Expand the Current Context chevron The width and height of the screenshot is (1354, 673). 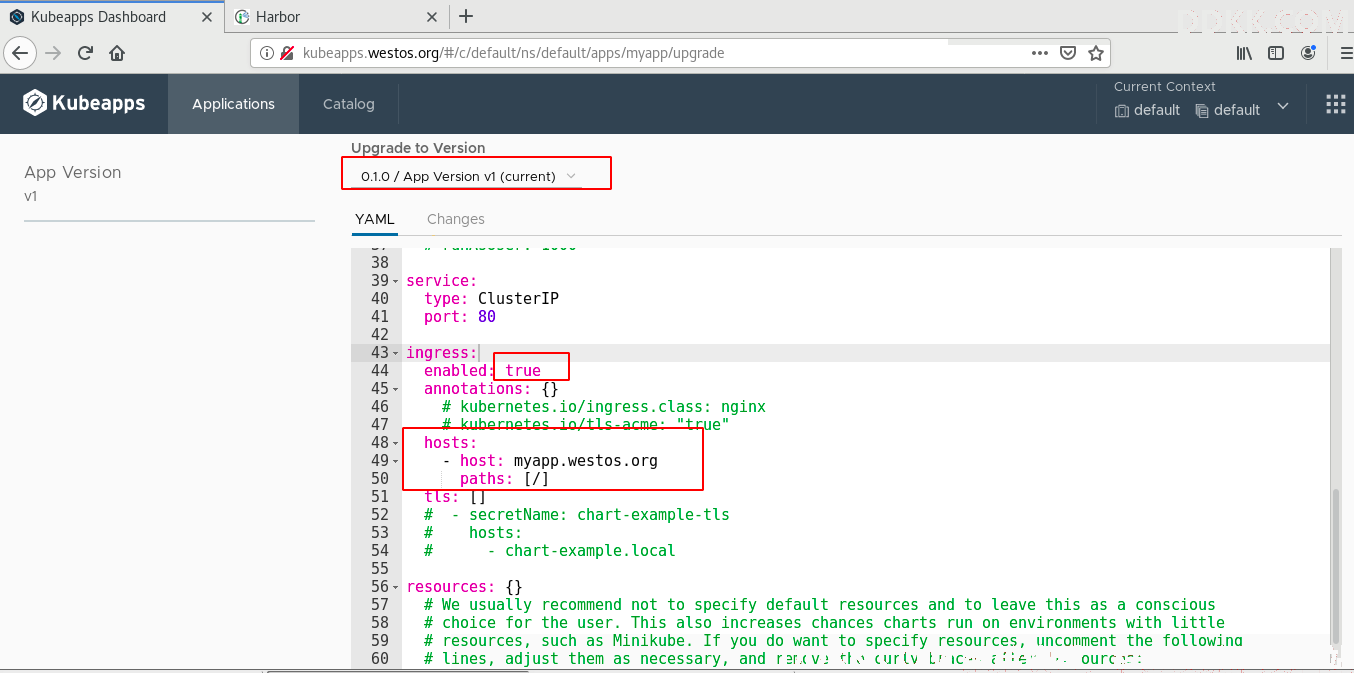click(x=1283, y=106)
